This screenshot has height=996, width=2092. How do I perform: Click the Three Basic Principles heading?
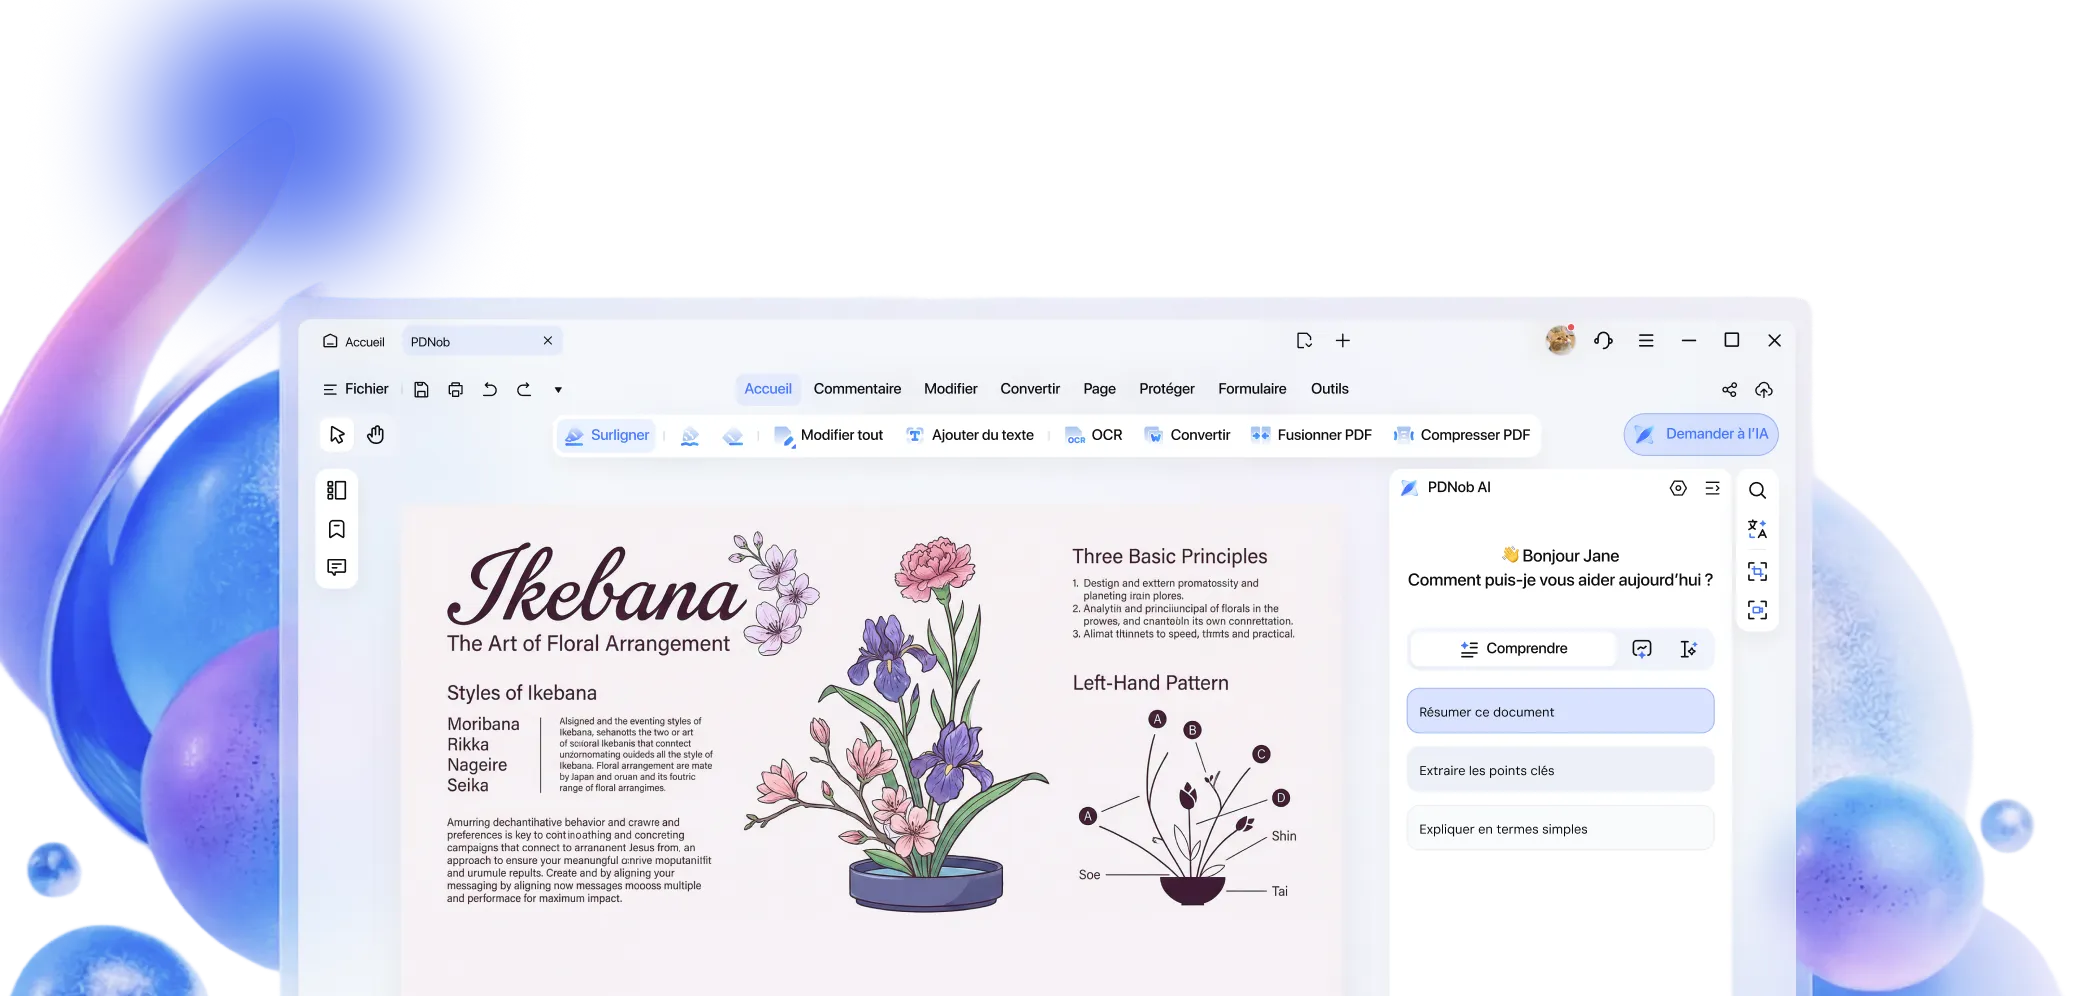click(x=1169, y=557)
